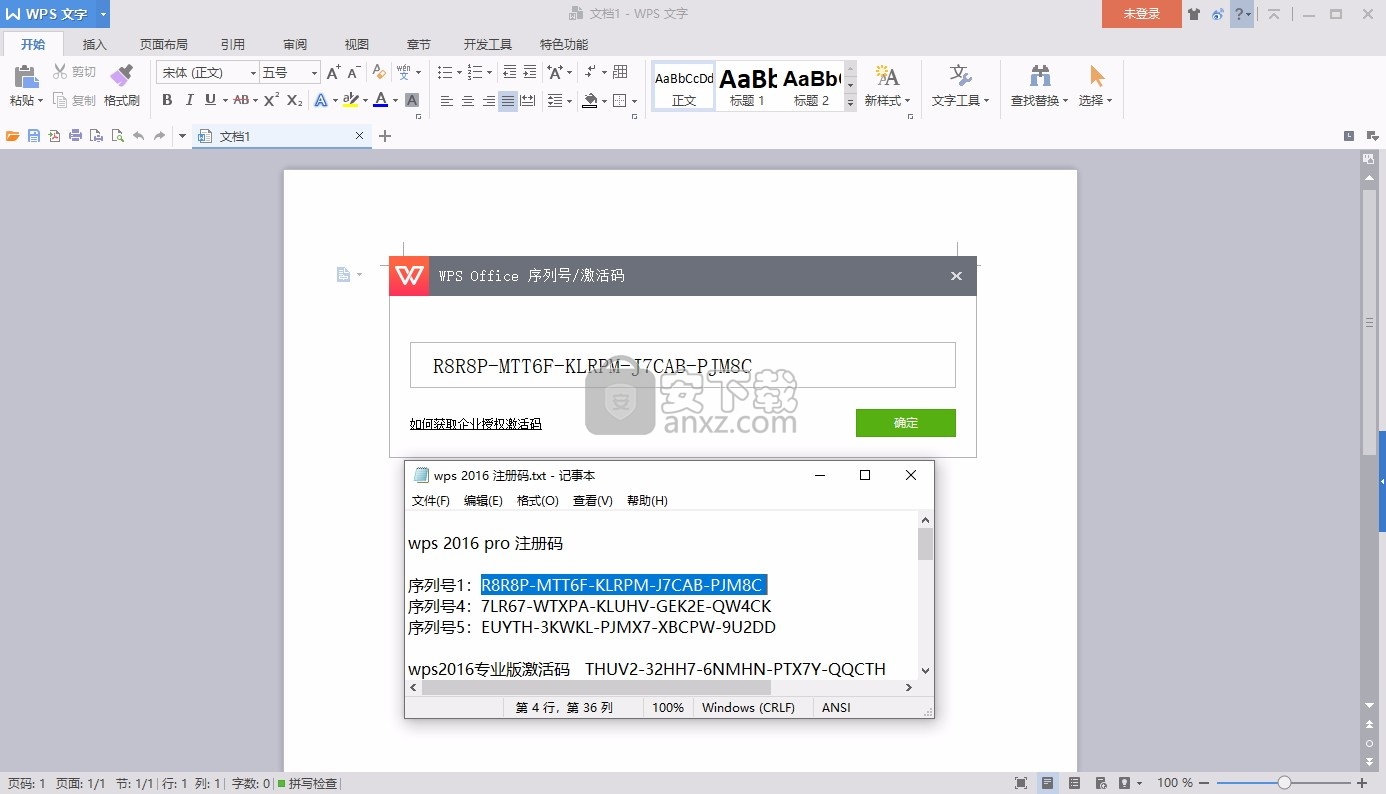Click the redo arrow
1386x794 pixels.
[159, 136]
